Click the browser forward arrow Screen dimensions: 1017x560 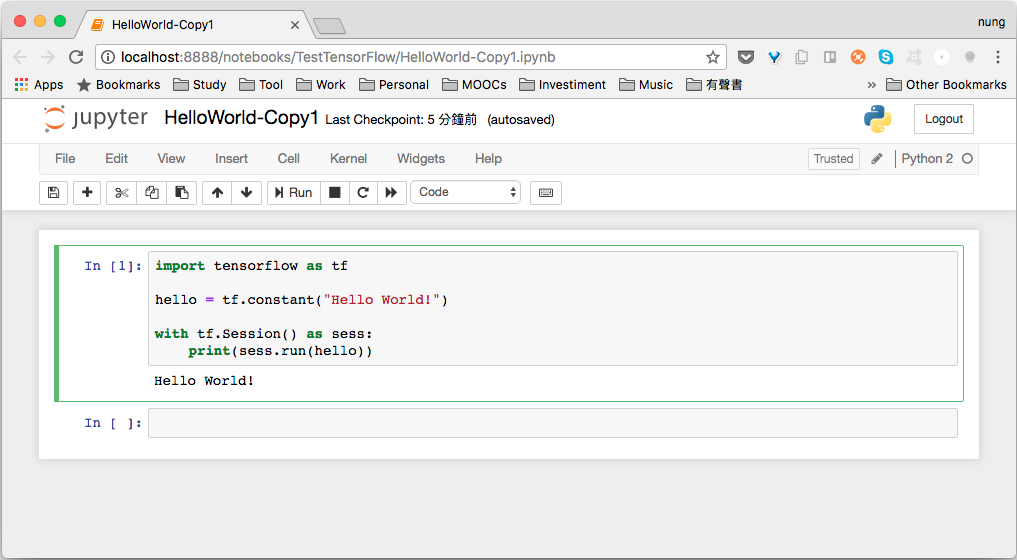coord(48,57)
